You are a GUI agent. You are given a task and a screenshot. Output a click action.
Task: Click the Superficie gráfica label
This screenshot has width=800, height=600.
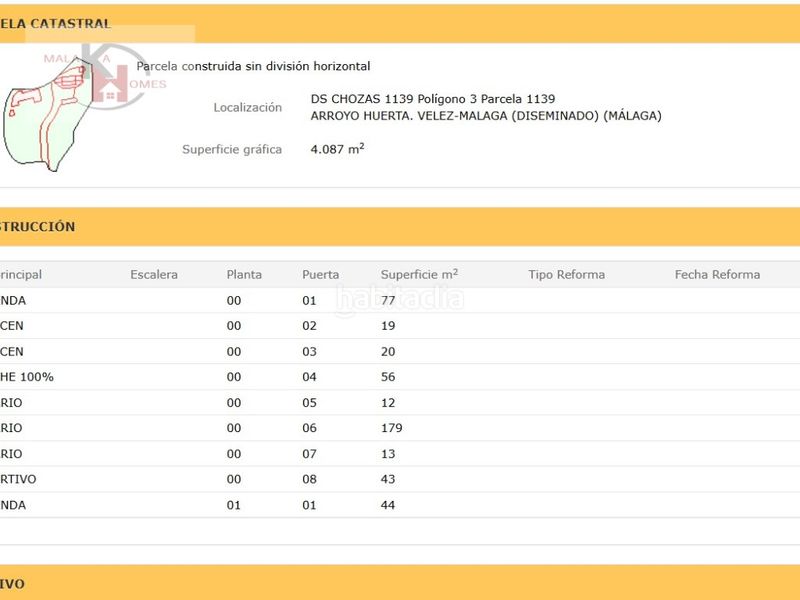coord(232,149)
